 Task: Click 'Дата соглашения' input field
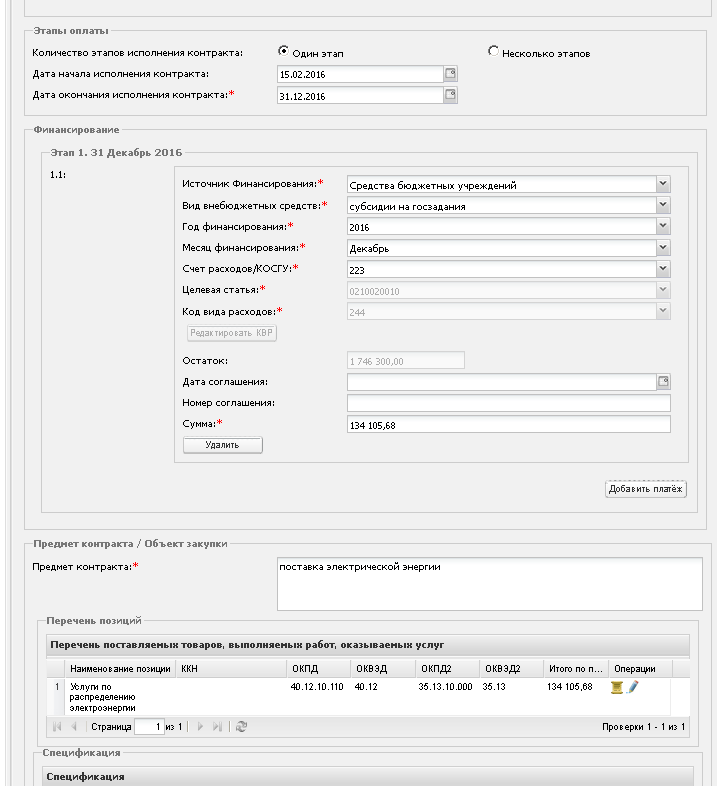click(x=501, y=382)
